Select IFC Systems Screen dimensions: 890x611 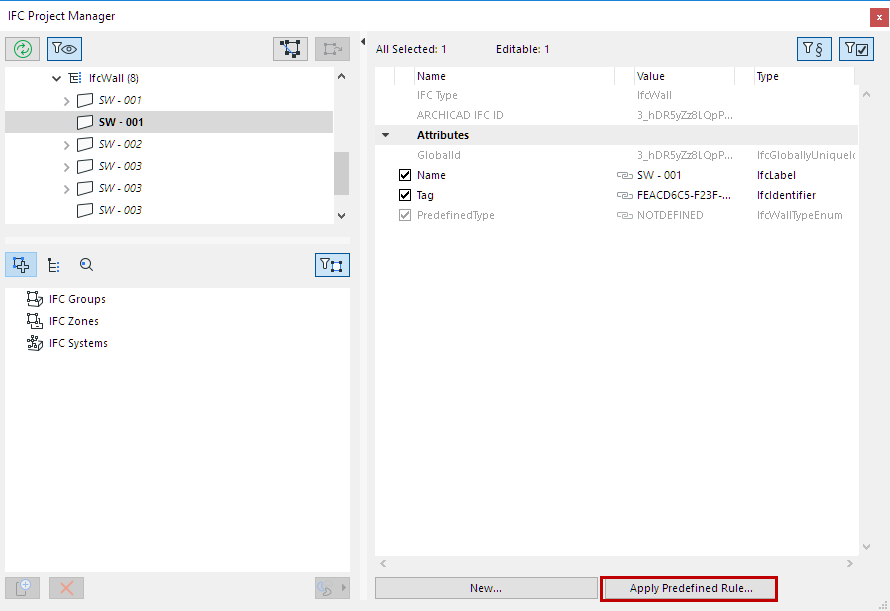78,344
